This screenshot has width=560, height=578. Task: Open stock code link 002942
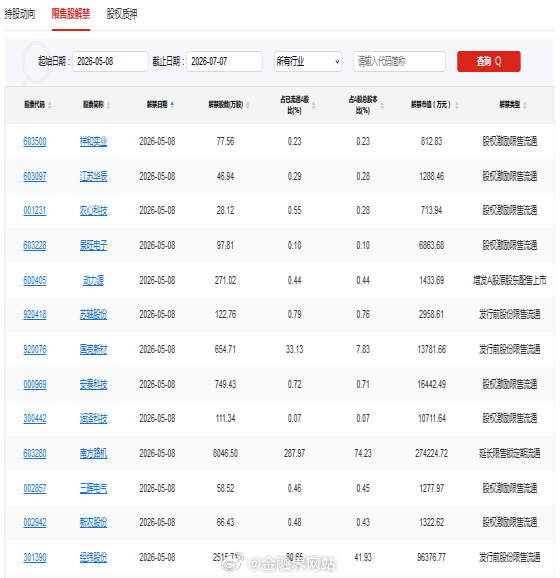35,522
